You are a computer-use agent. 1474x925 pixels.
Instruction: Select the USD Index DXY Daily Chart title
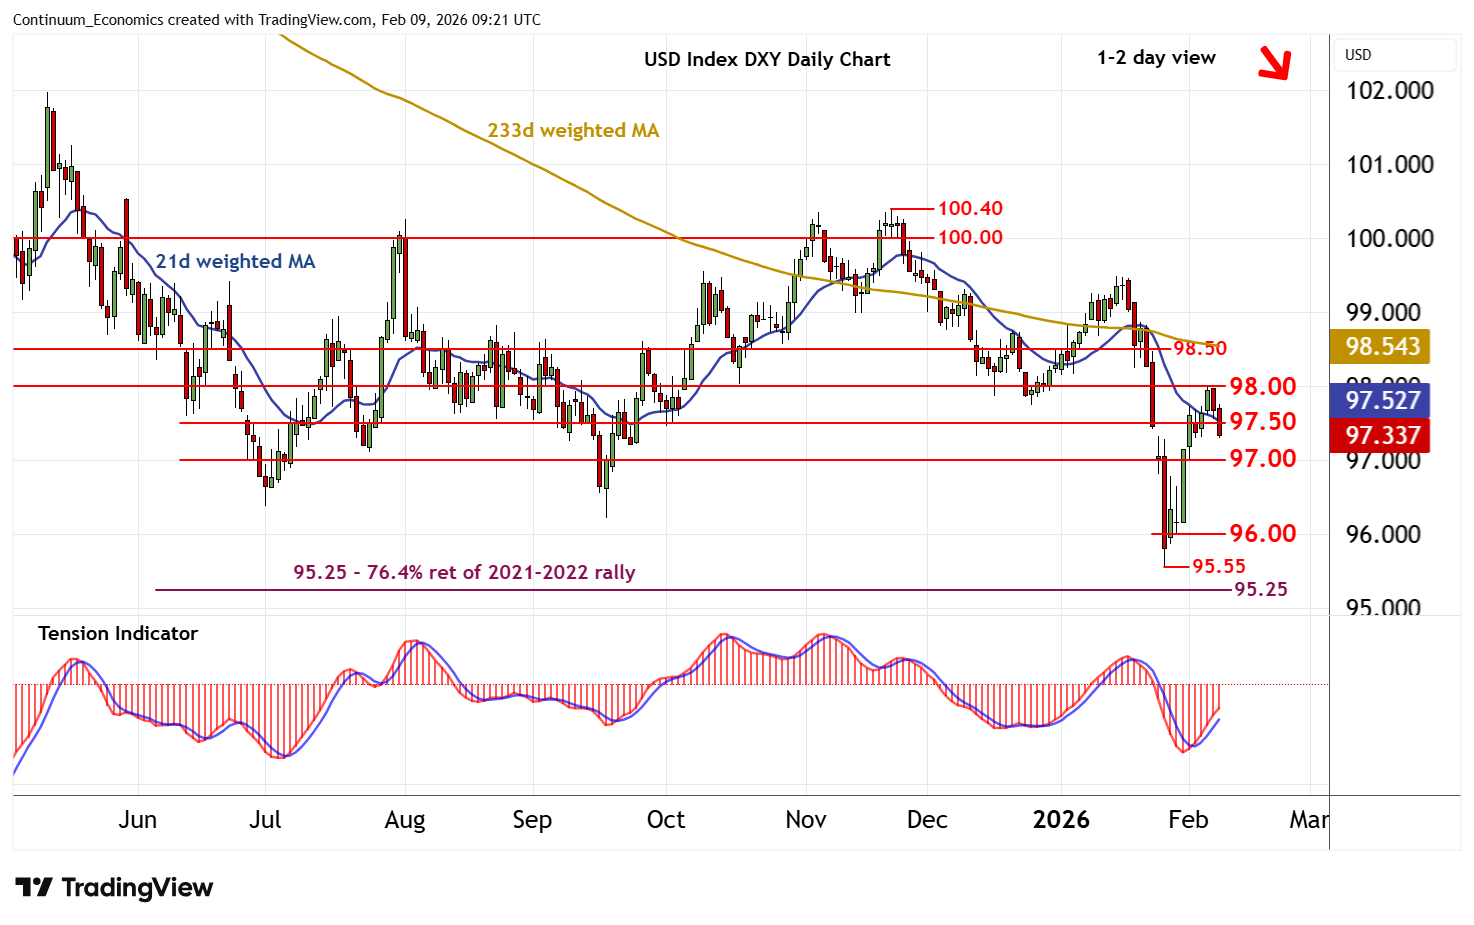tap(766, 59)
